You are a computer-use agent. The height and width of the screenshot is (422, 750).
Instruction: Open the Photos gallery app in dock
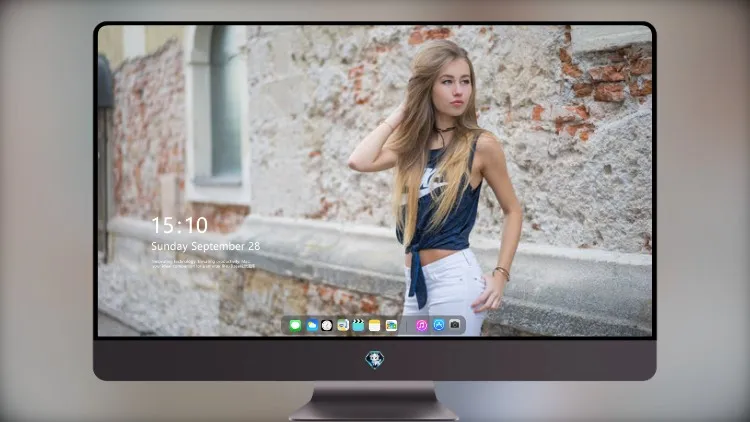391,326
